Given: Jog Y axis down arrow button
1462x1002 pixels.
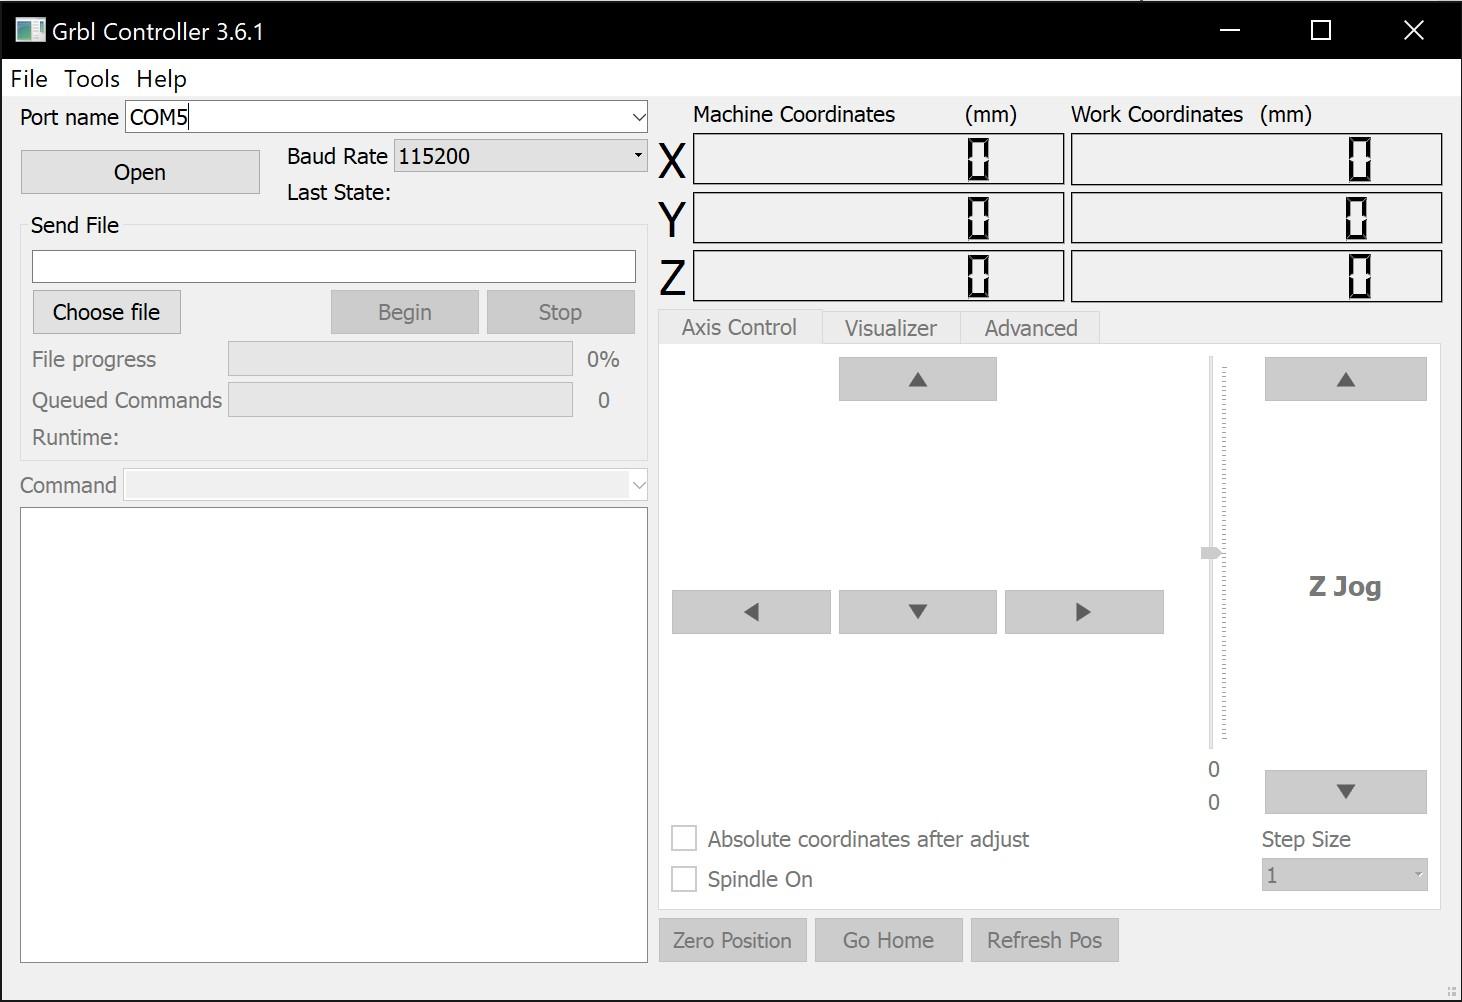Looking at the screenshot, I should (x=917, y=611).
